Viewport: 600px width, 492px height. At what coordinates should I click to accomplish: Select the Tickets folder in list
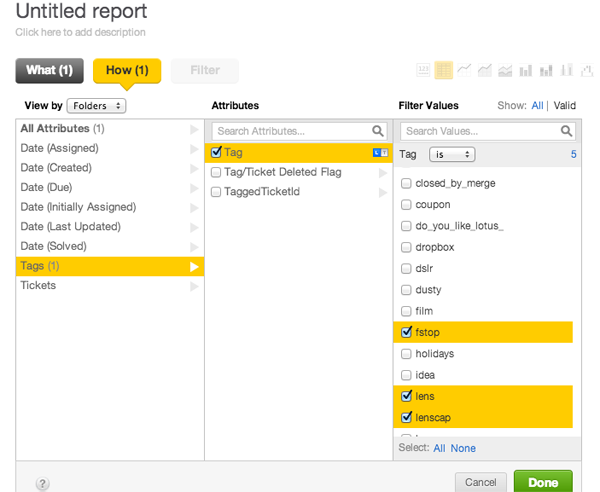pos(39,285)
